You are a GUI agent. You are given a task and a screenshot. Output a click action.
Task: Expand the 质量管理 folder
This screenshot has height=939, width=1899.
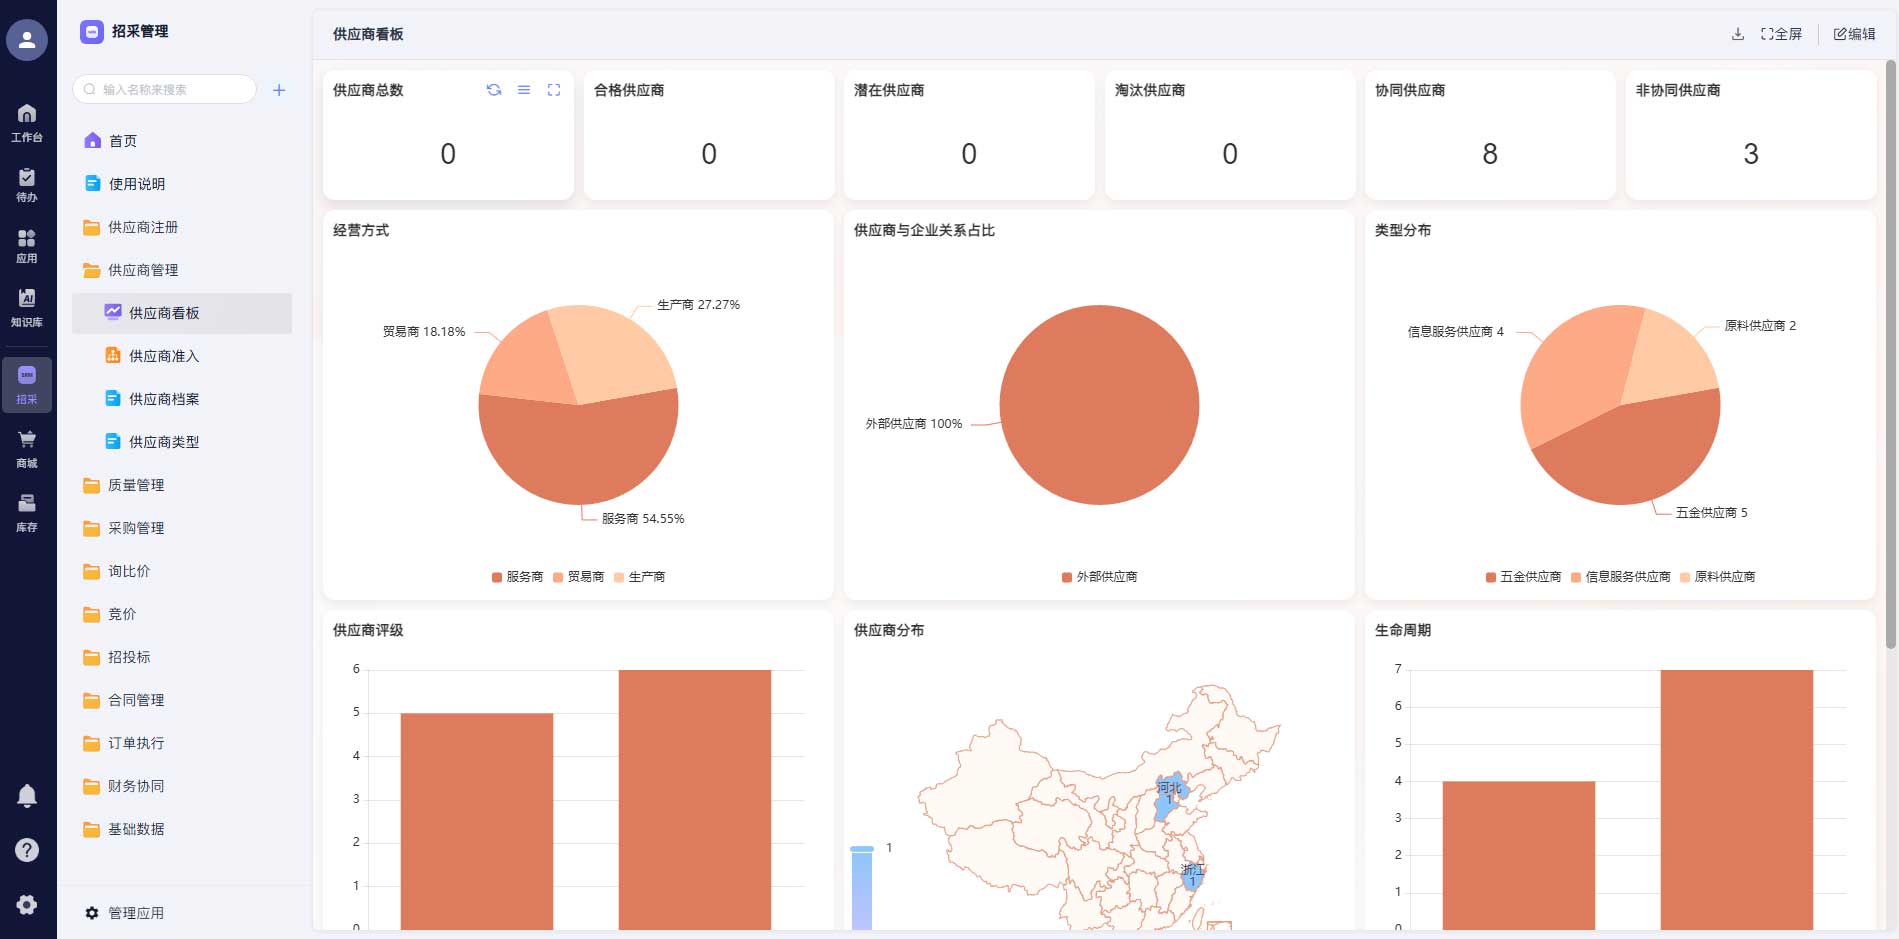tap(136, 485)
